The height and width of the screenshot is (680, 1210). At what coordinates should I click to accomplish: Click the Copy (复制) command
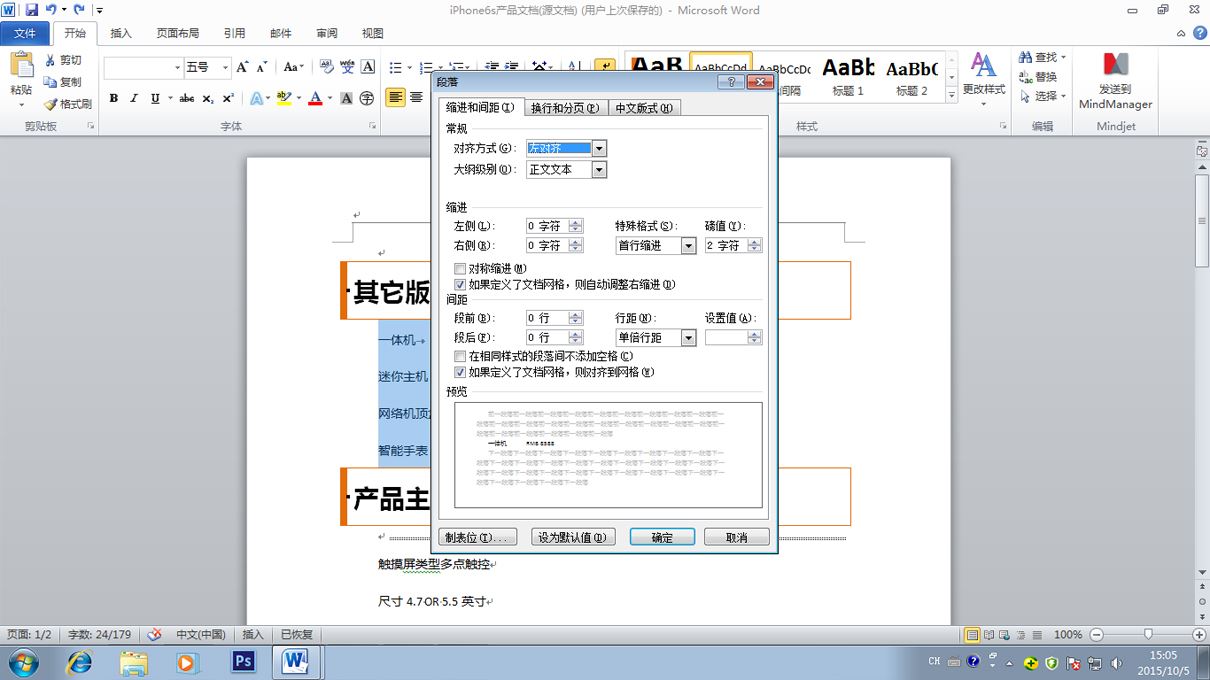tap(63, 82)
